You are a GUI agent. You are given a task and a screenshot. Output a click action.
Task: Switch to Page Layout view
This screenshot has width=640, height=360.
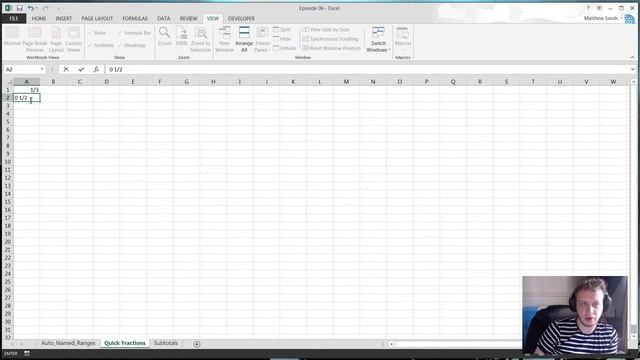coord(56,39)
